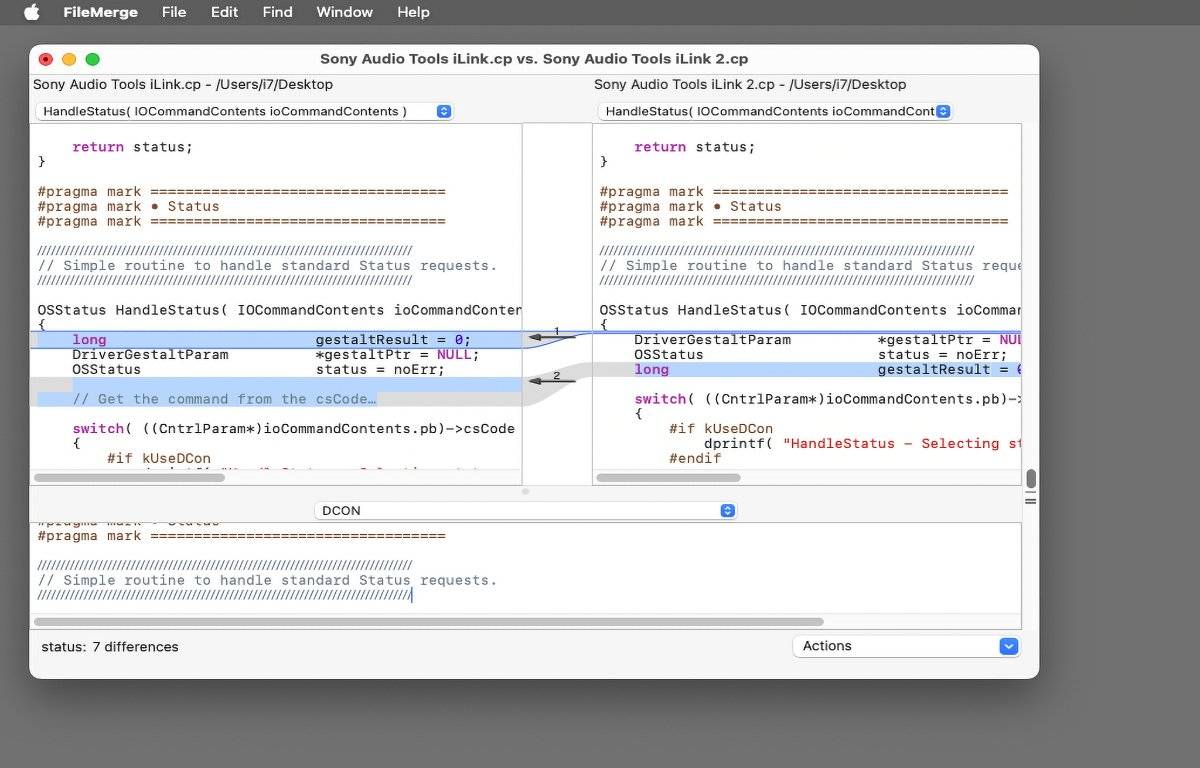Click the pane divider dot above DCON
Image resolution: width=1200 pixels, height=768 pixels.
(x=526, y=492)
